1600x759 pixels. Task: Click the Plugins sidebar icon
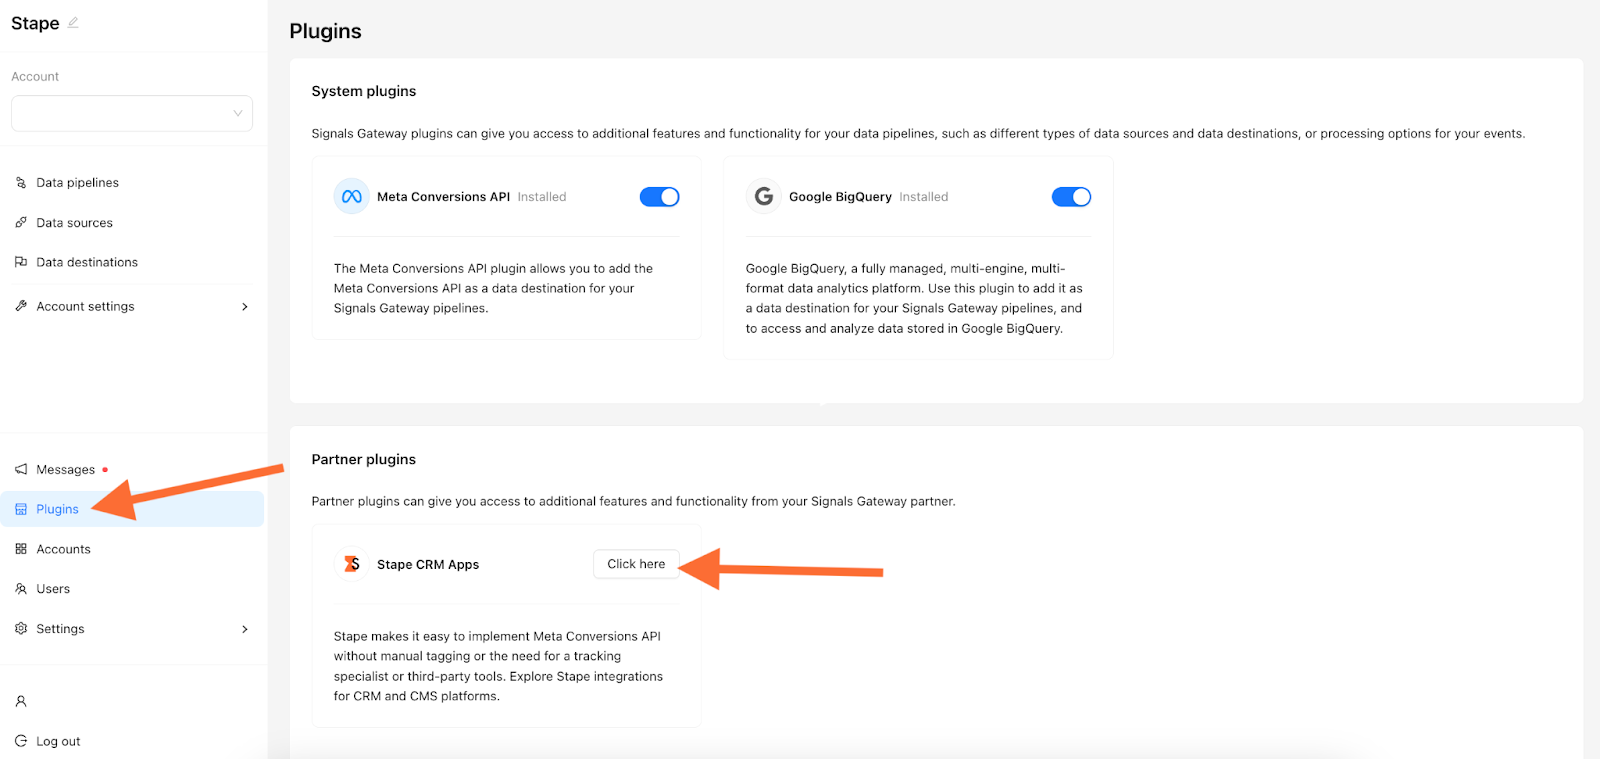pyautogui.click(x=21, y=509)
